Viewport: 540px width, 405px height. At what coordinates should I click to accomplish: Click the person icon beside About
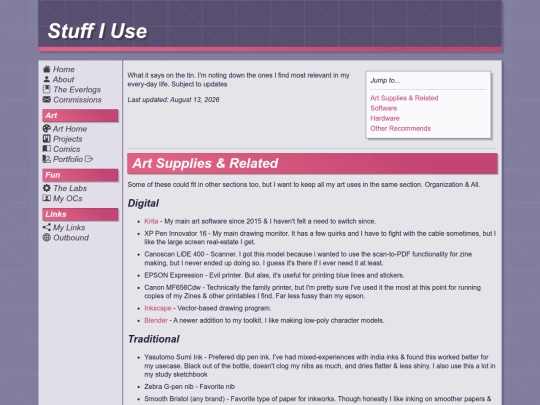(x=46, y=79)
